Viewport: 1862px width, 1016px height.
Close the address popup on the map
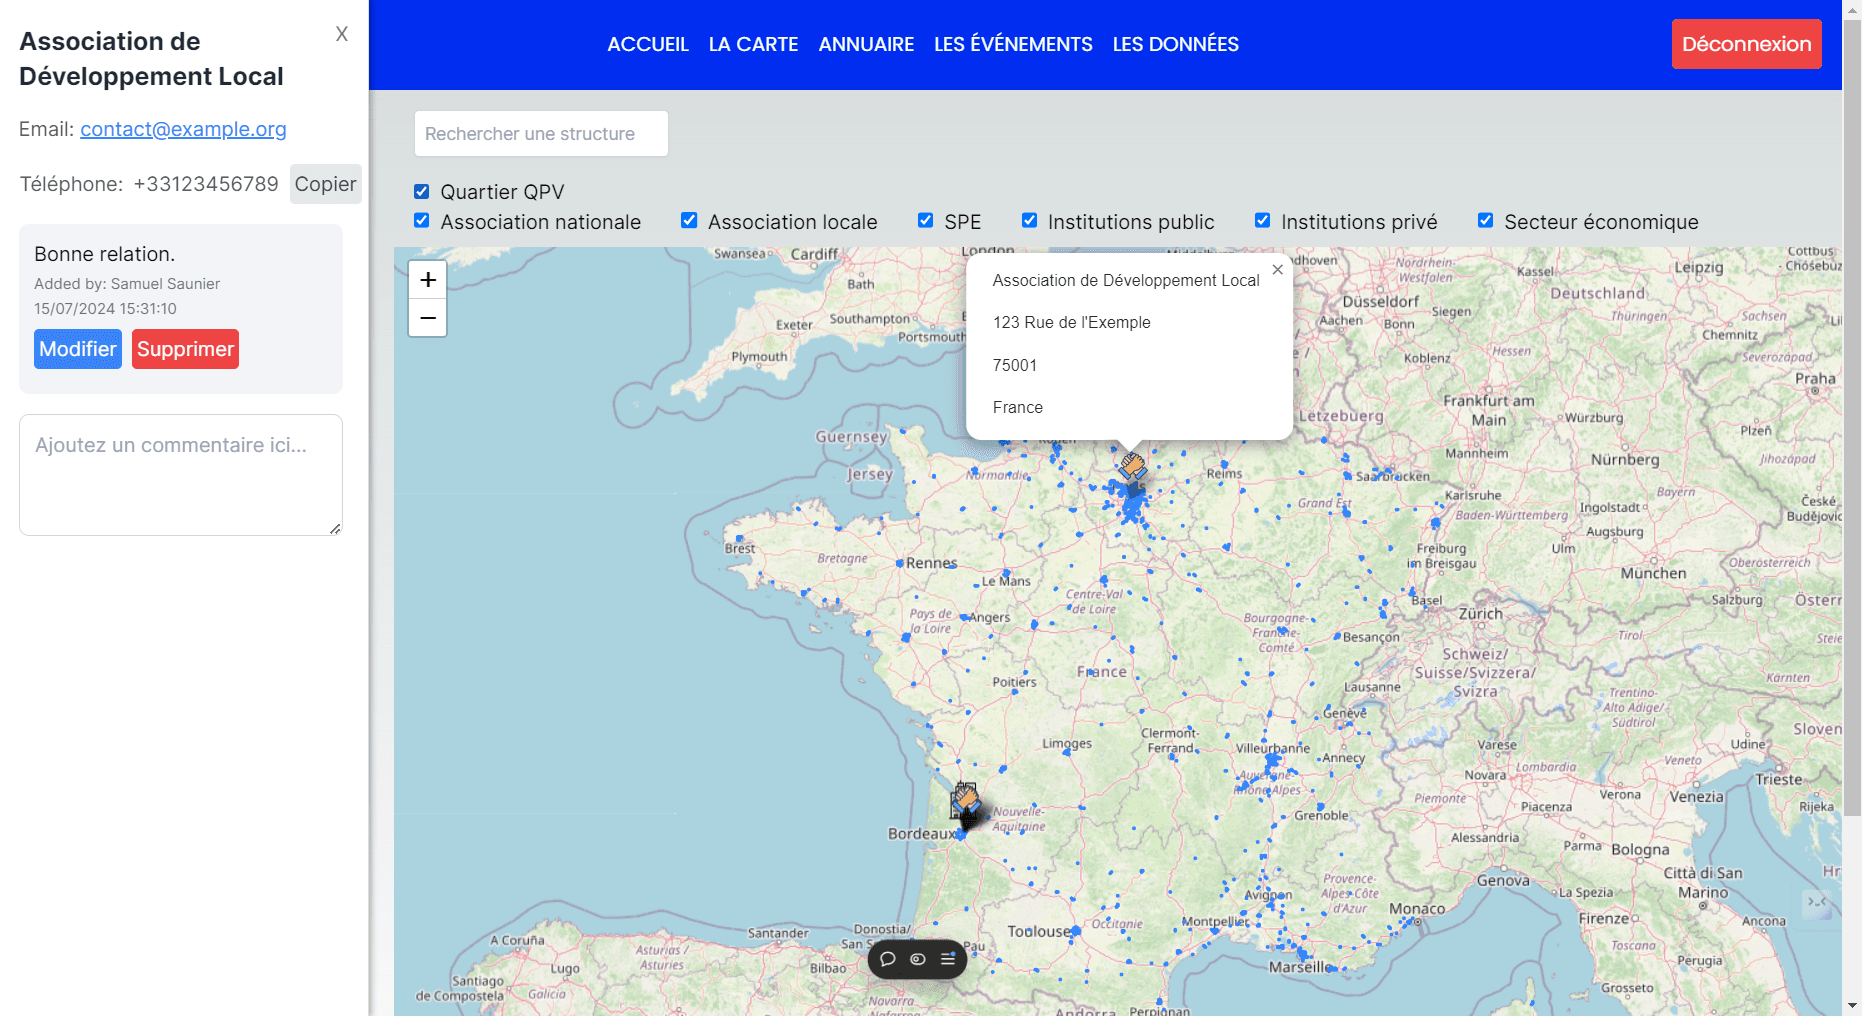click(x=1277, y=270)
